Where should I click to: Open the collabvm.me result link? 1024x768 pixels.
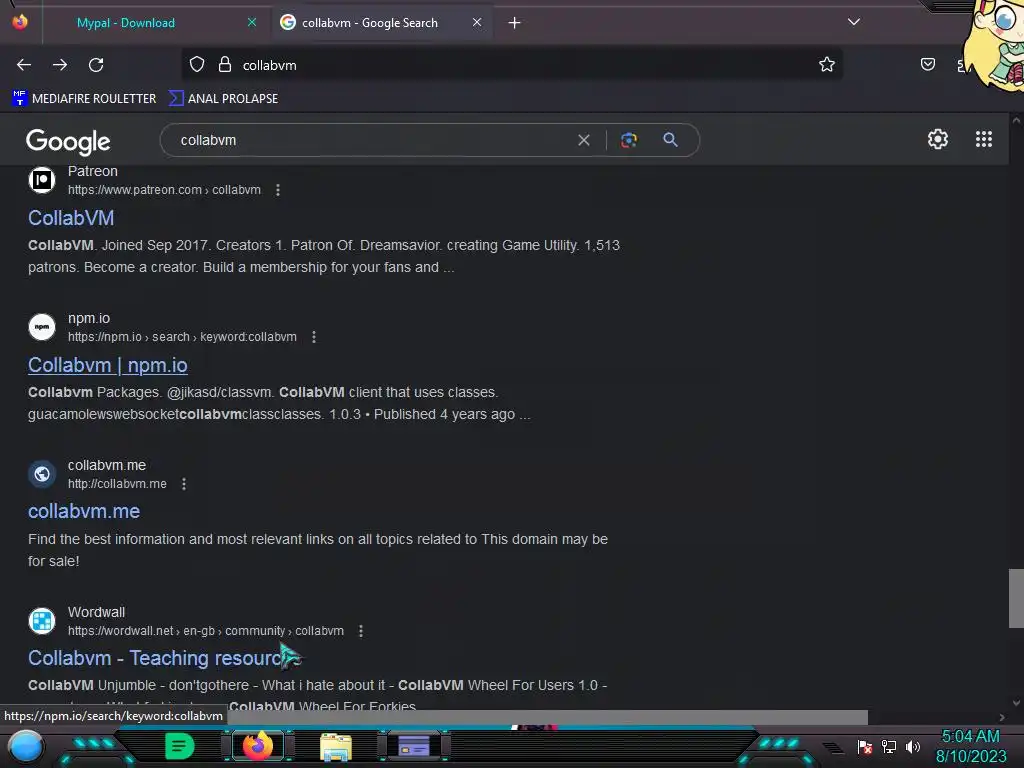pos(84,511)
